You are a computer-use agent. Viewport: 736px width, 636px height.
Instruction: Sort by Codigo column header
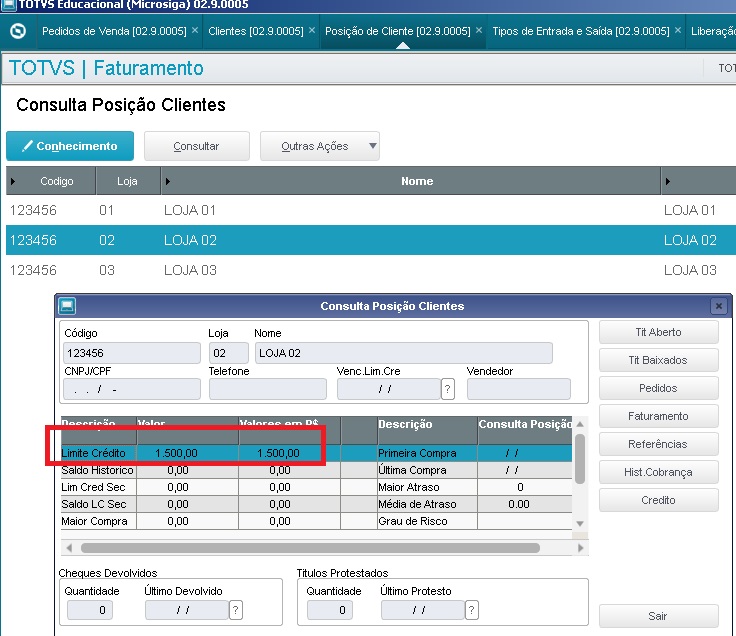(57, 181)
